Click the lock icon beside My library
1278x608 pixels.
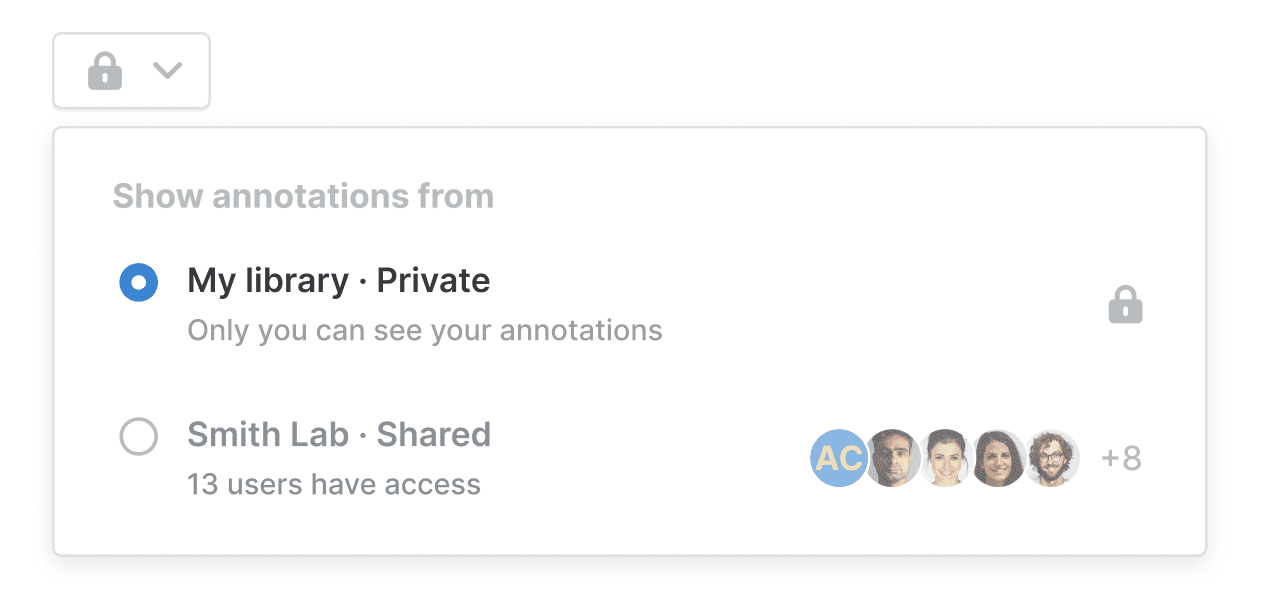click(x=1125, y=305)
